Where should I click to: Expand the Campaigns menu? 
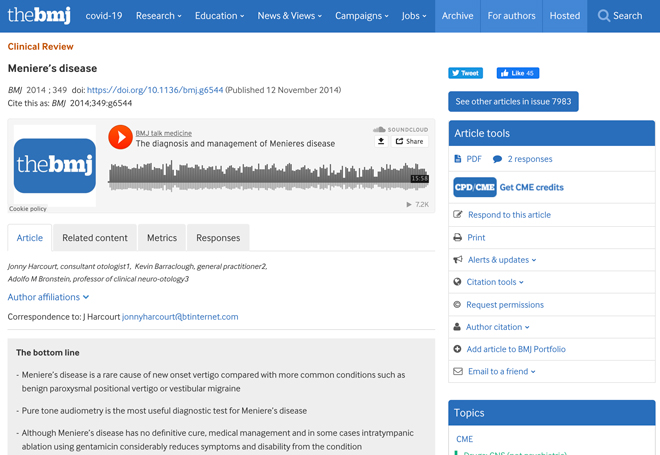pos(362,16)
